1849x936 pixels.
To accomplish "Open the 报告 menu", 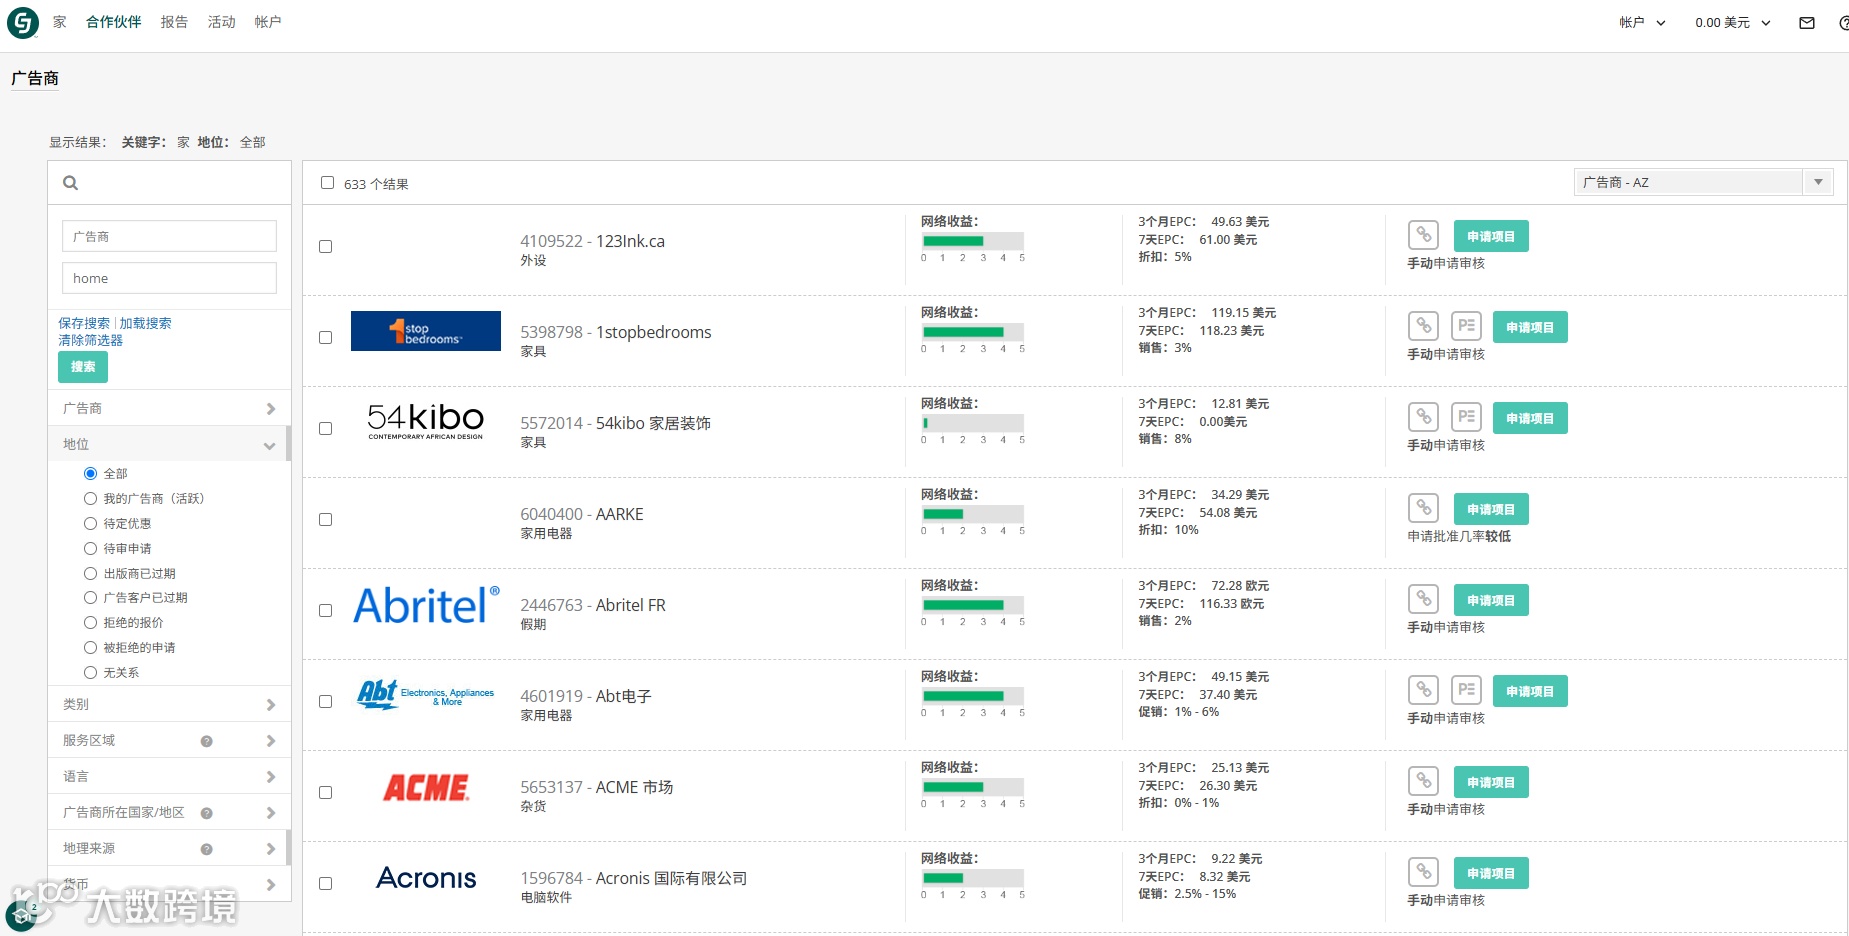I will (174, 22).
